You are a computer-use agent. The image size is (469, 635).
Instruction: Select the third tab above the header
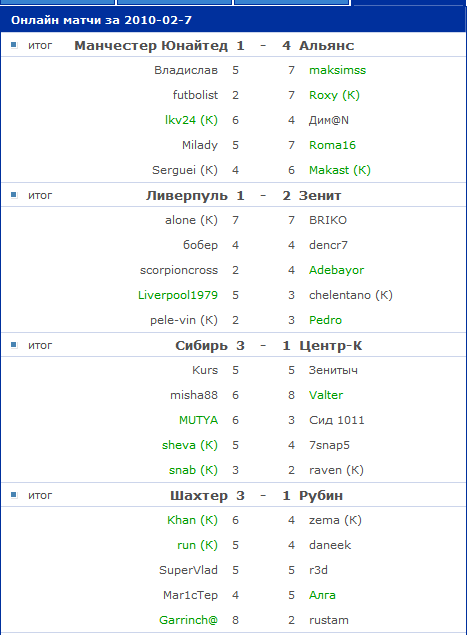click(x=292, y=2)
